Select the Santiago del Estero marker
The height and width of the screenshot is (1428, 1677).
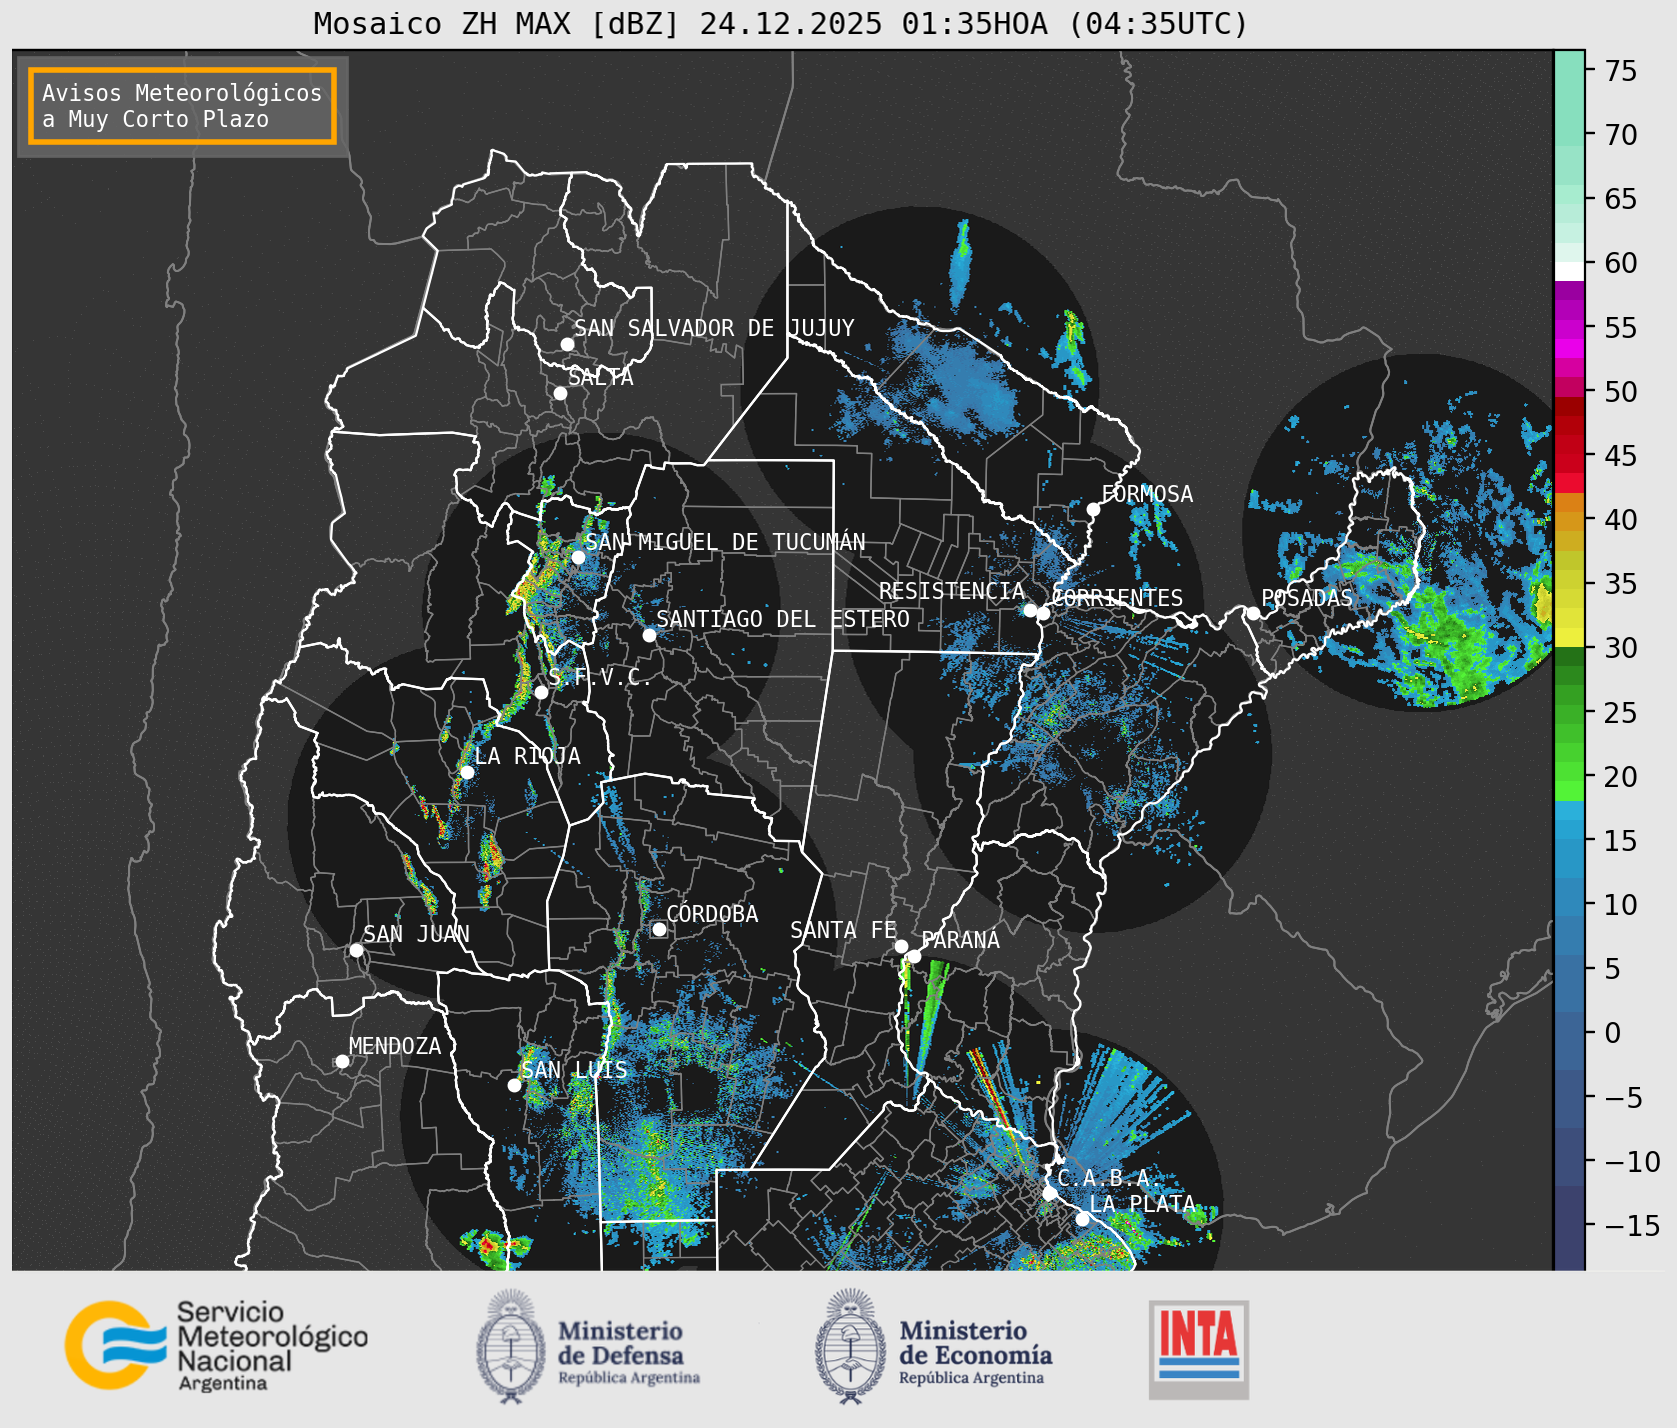pyautogui.click(x=649, y=635)
